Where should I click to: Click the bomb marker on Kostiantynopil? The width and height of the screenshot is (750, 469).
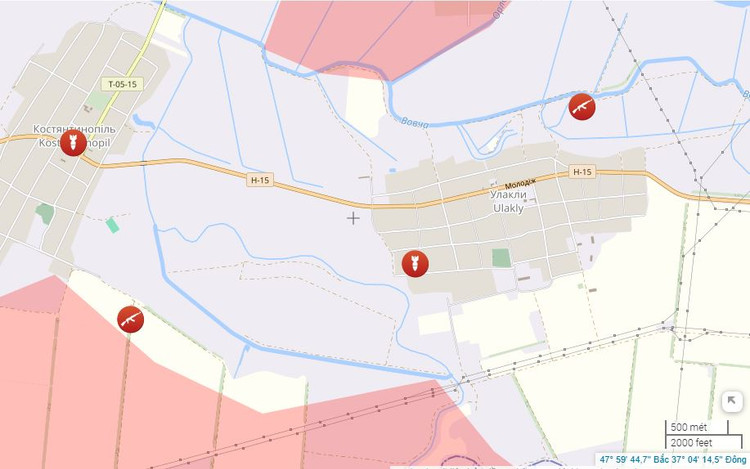click(73, 142)
